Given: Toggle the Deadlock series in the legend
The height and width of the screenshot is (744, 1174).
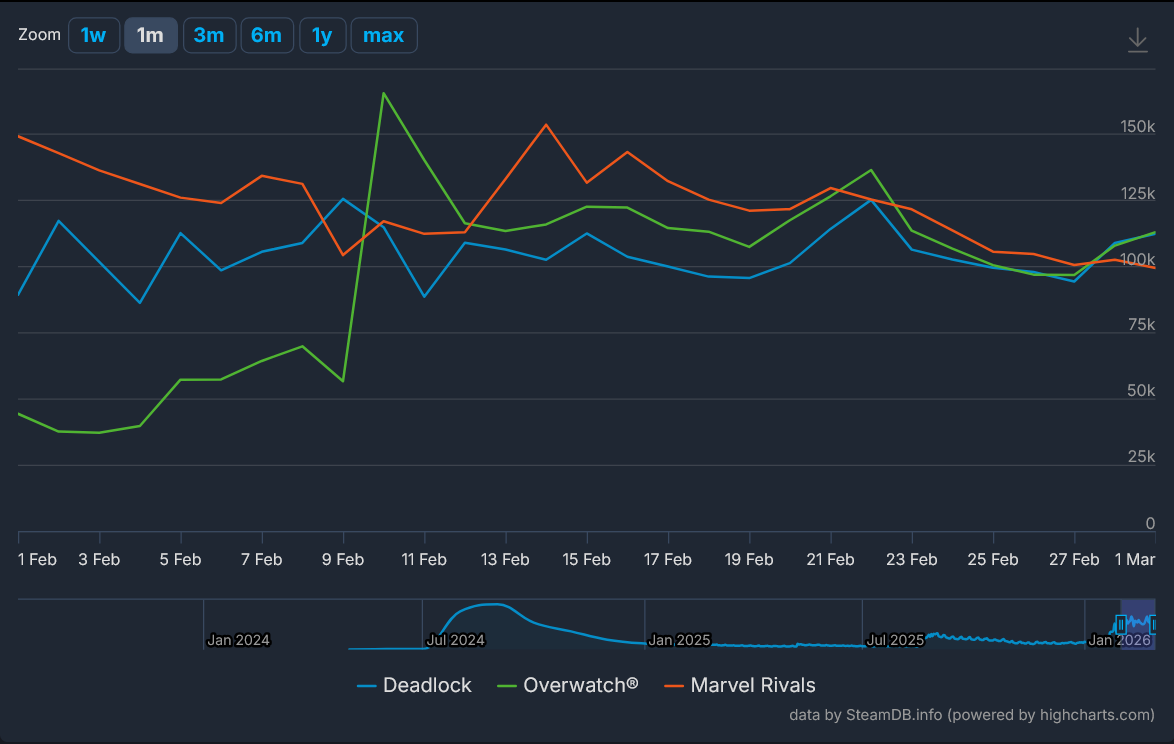Looking at the screenshot, I should (x=415, y=686).
